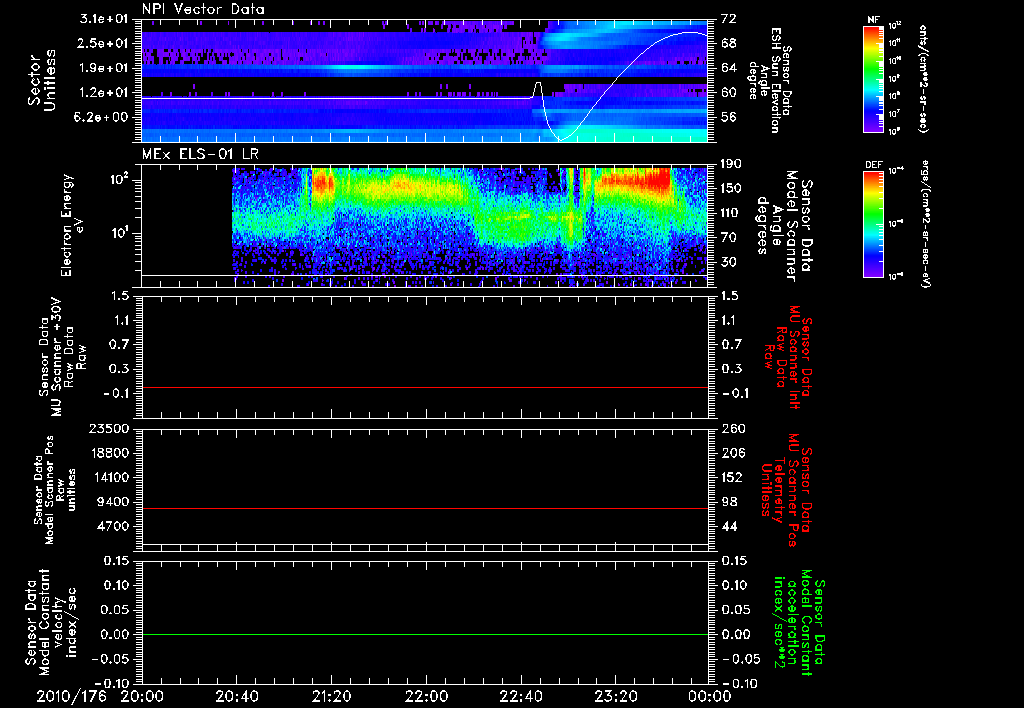Click the 22:00 time axis label
Viewport: 1024px width, 708px height.
coord(426,696)
